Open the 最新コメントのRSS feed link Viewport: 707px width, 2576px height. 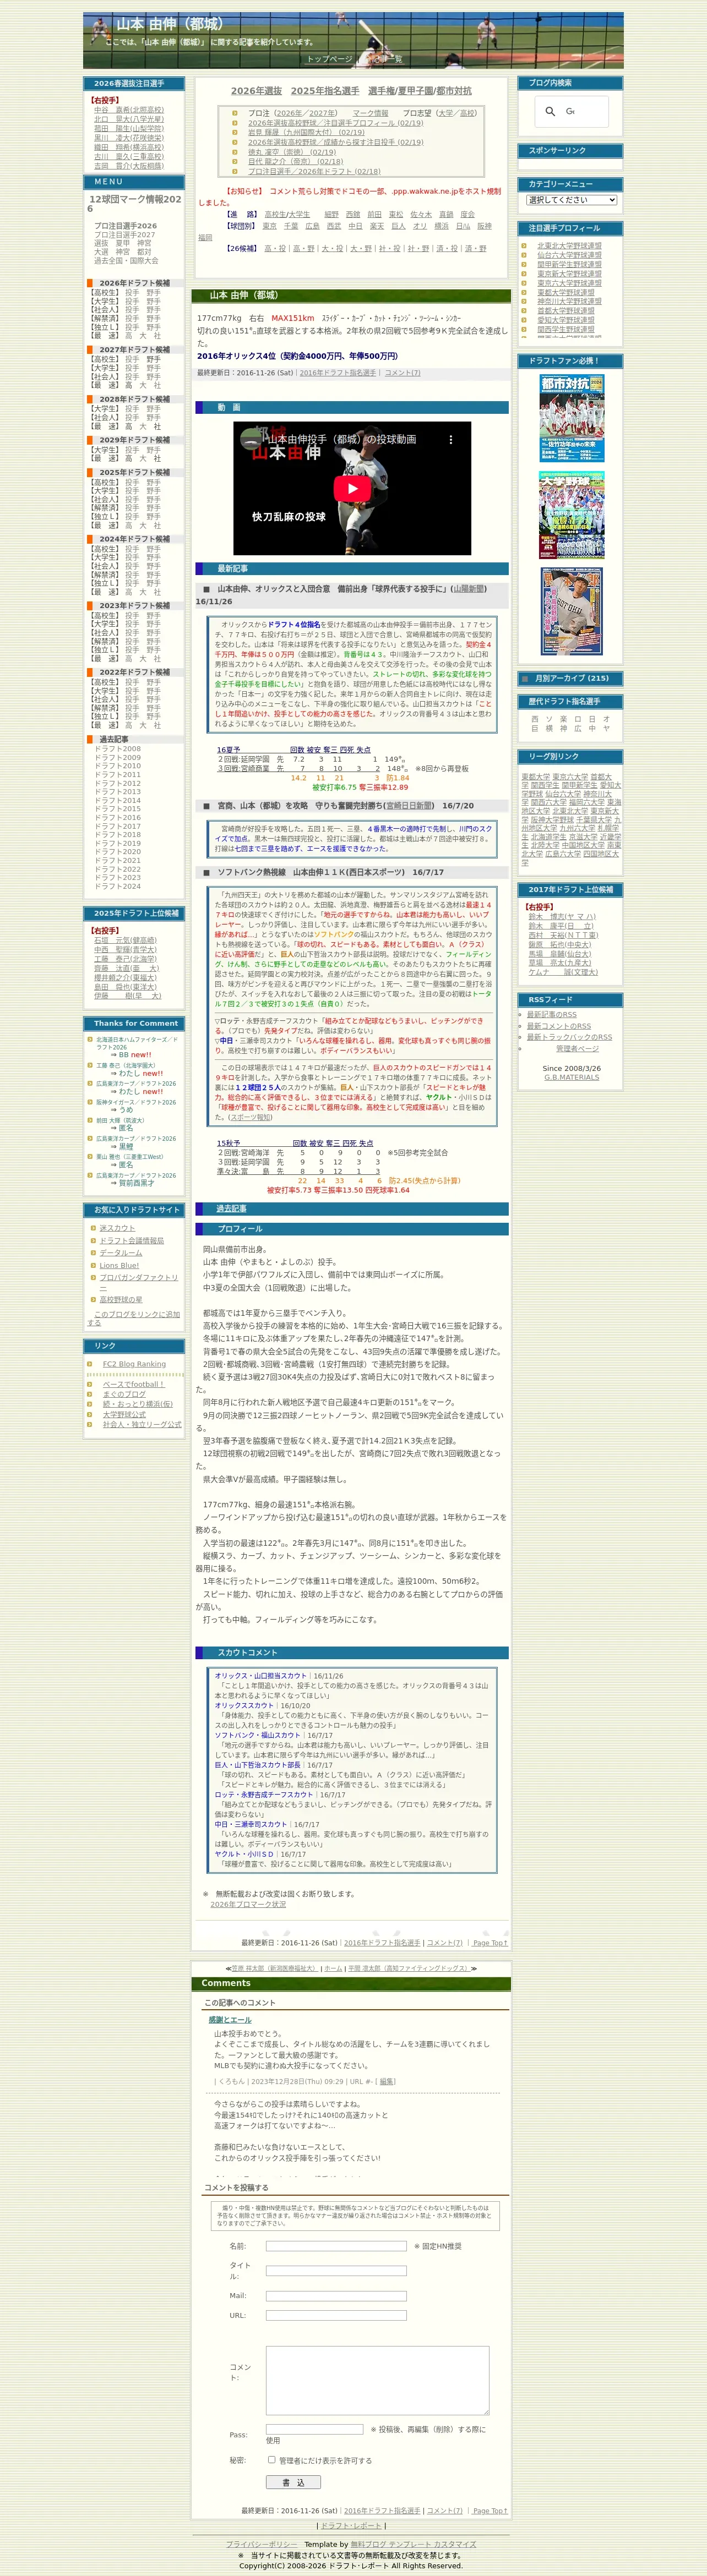coord(558,1026)
